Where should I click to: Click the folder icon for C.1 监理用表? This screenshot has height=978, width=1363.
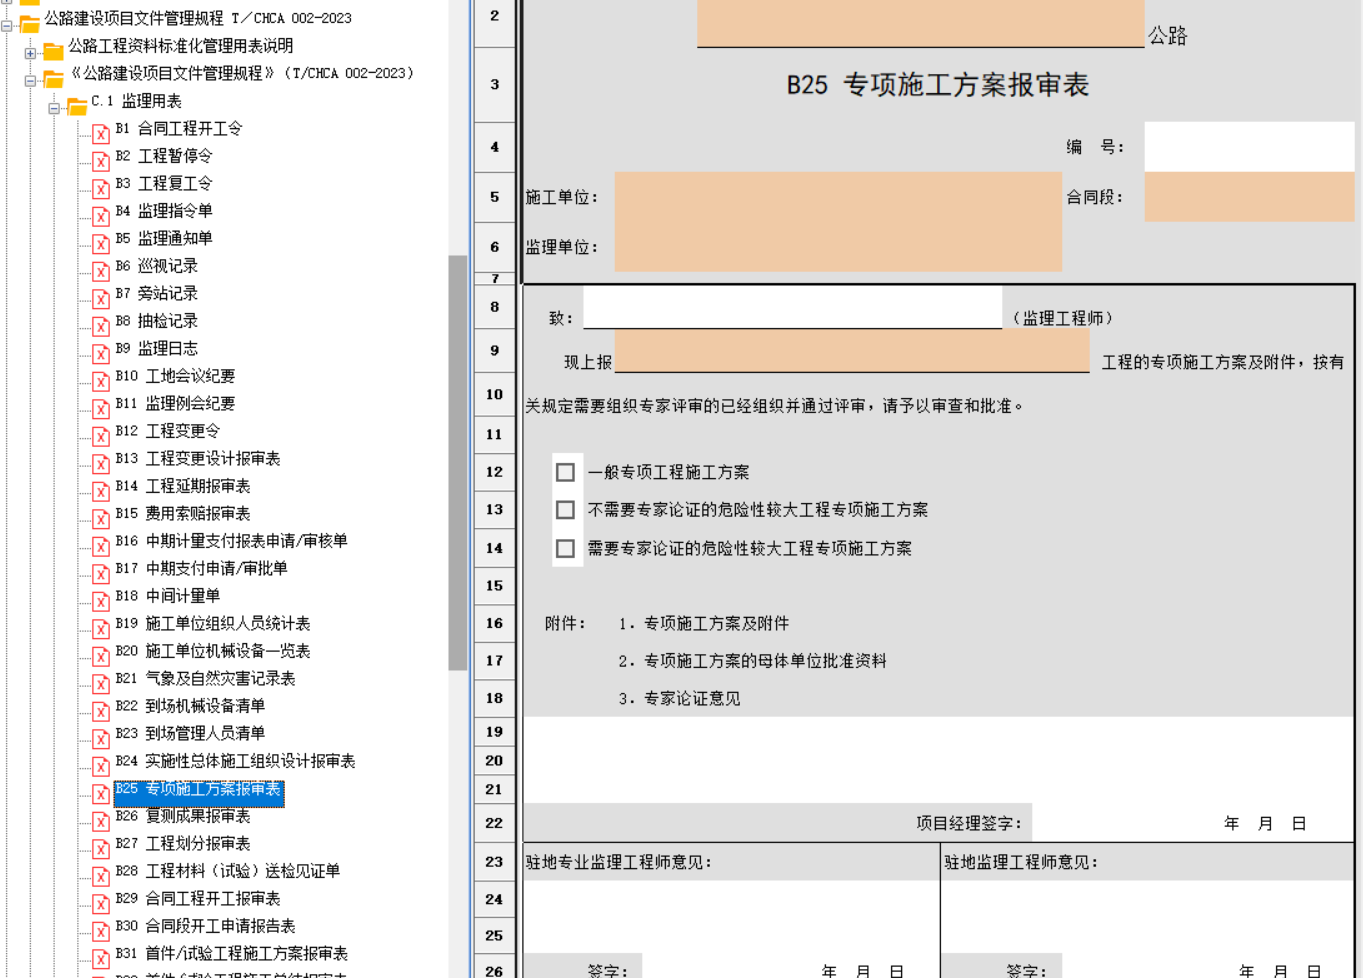(77, 105)
